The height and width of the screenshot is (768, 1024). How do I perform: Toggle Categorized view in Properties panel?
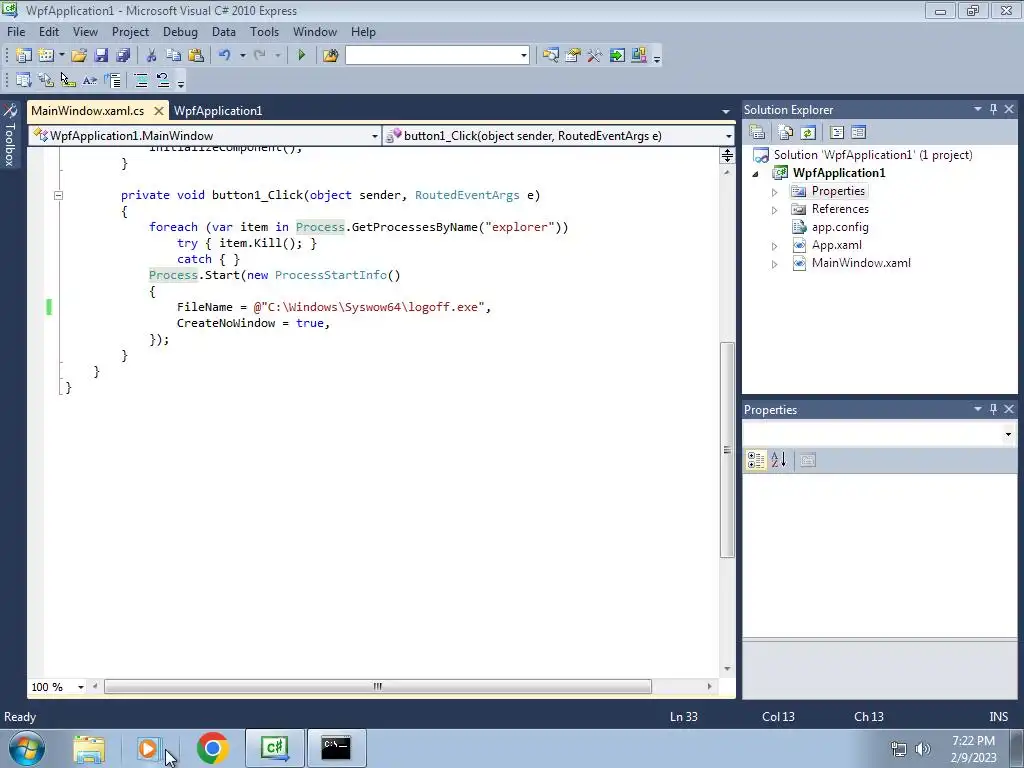pyautogui.click(x=756, y=460)
